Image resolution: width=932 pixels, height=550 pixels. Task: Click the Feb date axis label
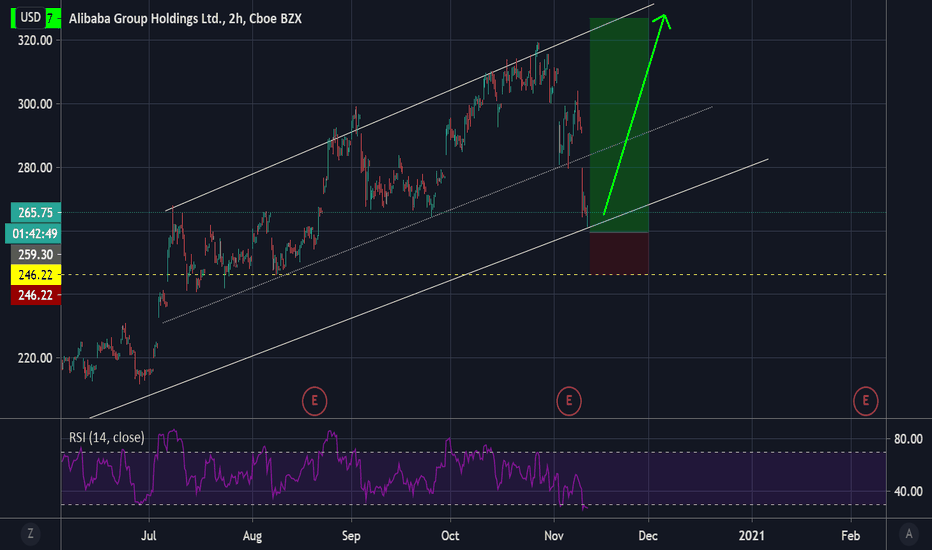851,536
